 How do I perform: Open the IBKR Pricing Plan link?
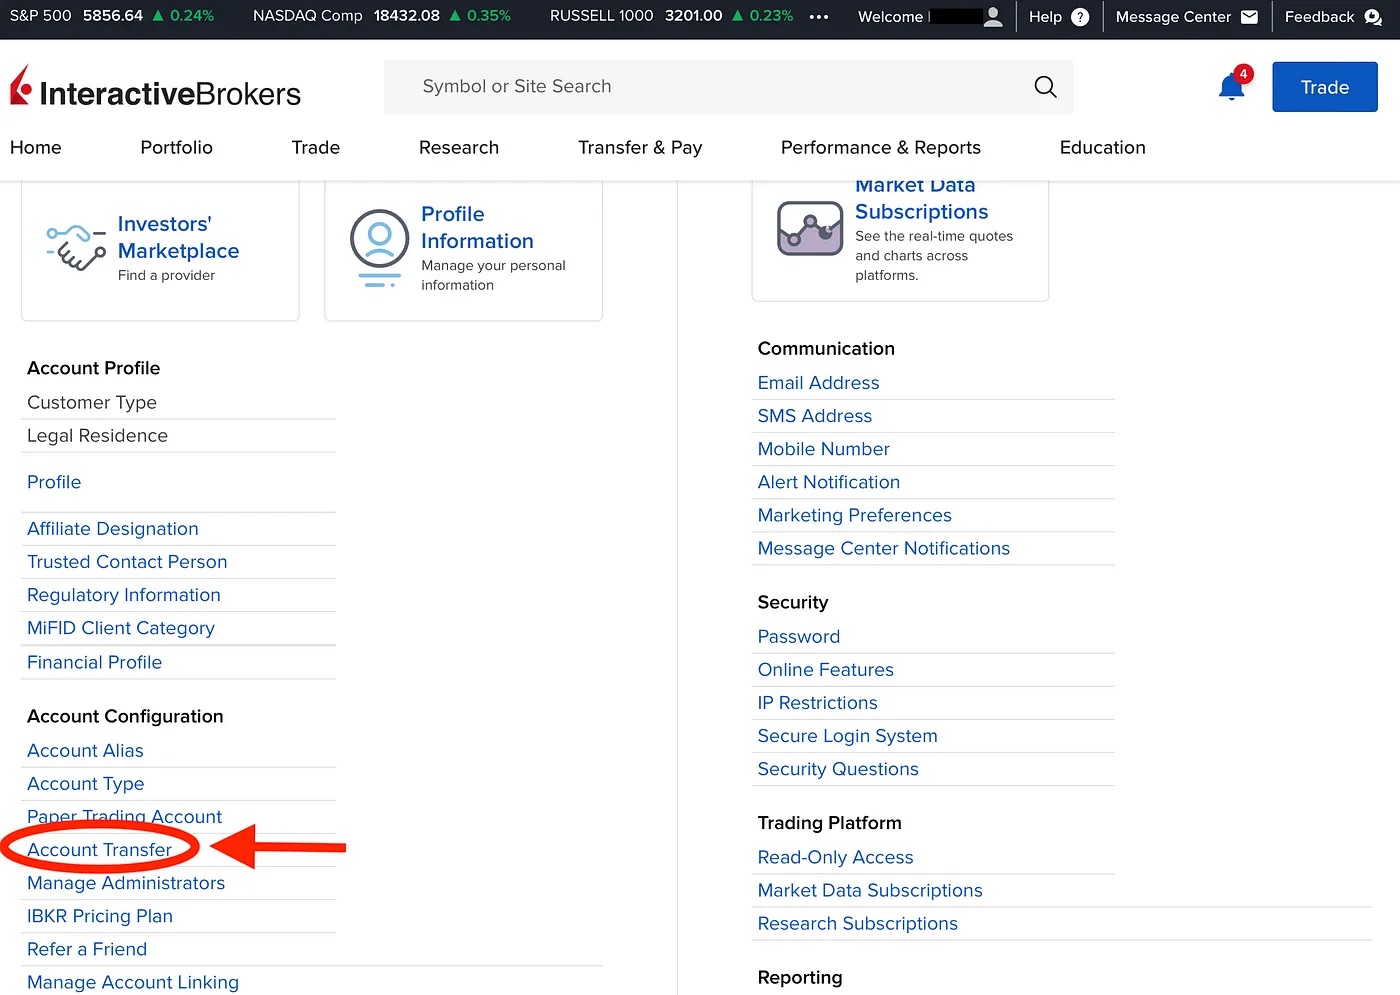click(x=100, y=916)
